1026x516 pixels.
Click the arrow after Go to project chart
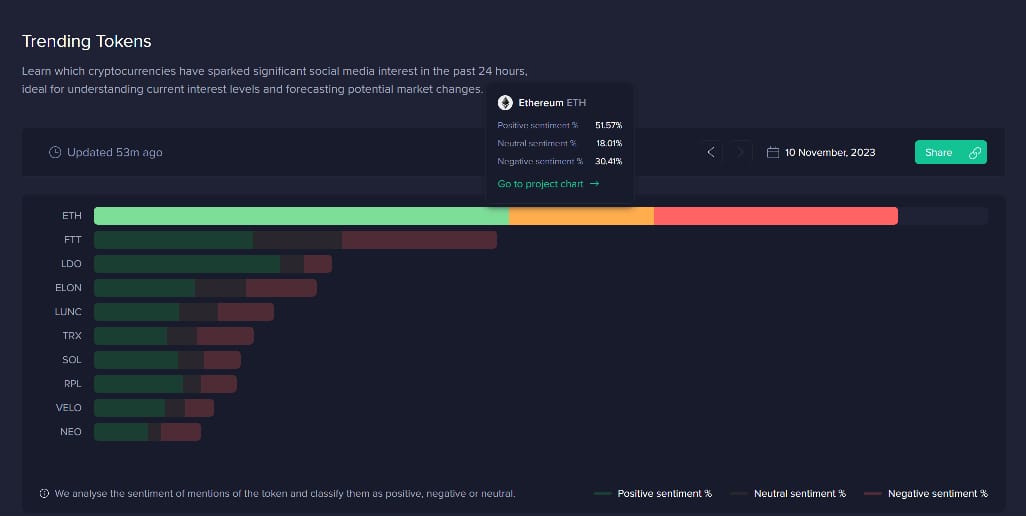coord(594,184)
